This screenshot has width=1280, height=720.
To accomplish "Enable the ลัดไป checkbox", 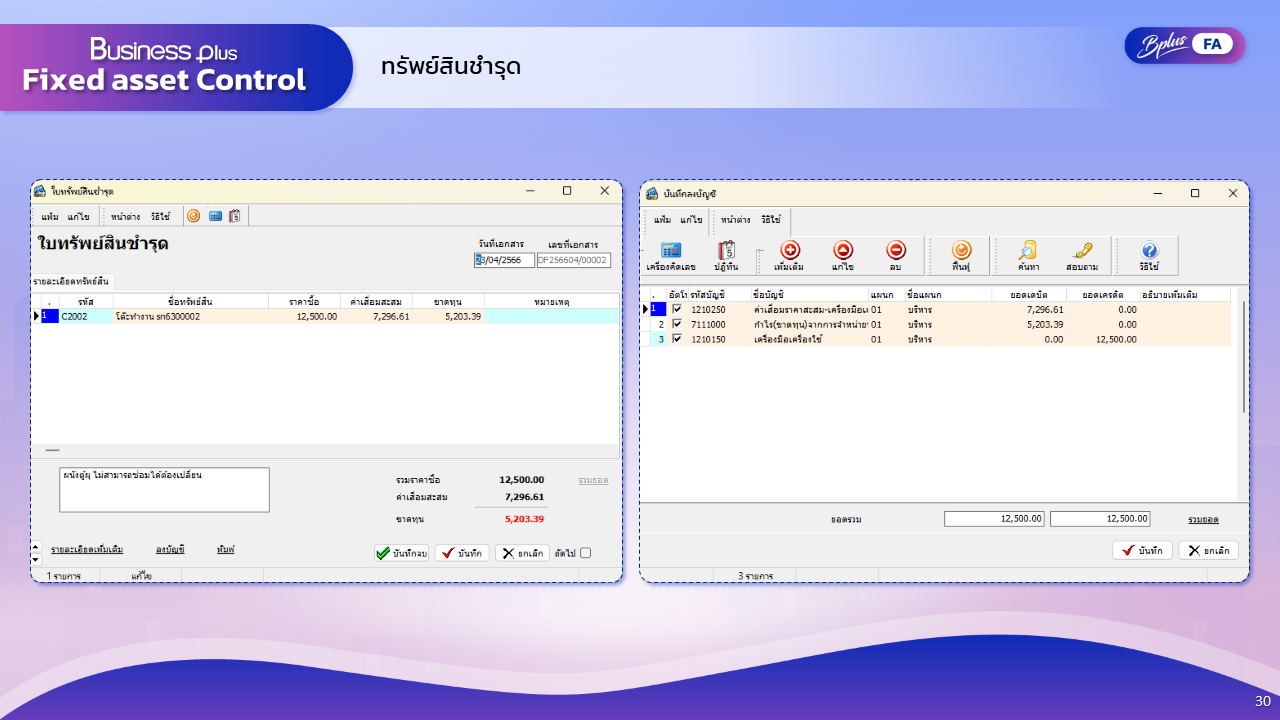I will point(588,552).
